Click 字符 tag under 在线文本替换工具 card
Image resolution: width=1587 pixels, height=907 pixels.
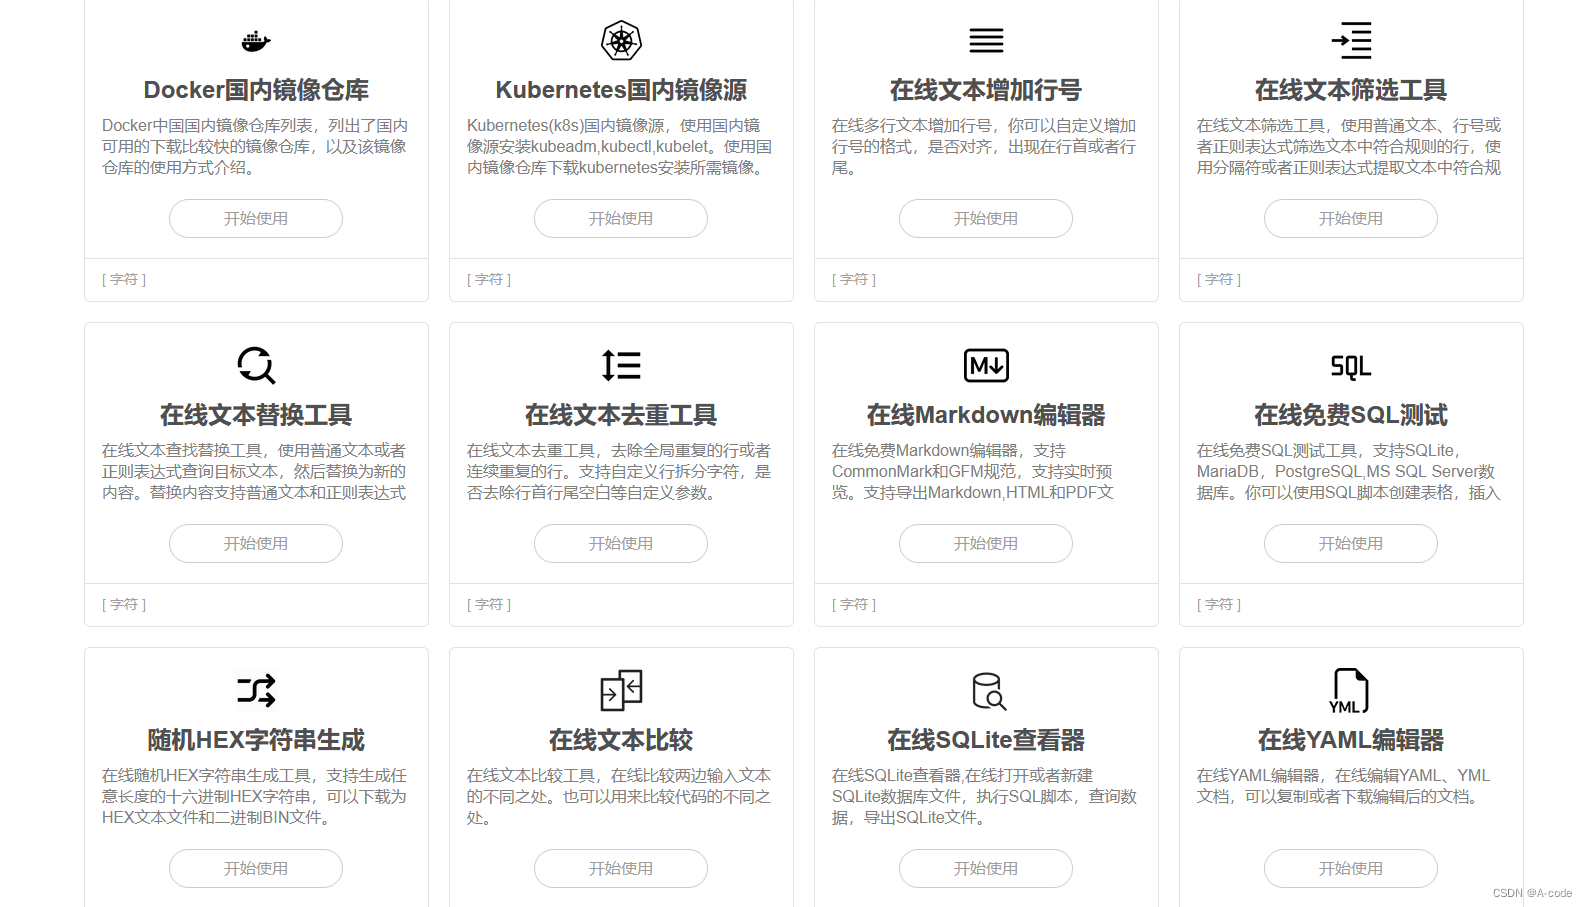tap(124, 605)
